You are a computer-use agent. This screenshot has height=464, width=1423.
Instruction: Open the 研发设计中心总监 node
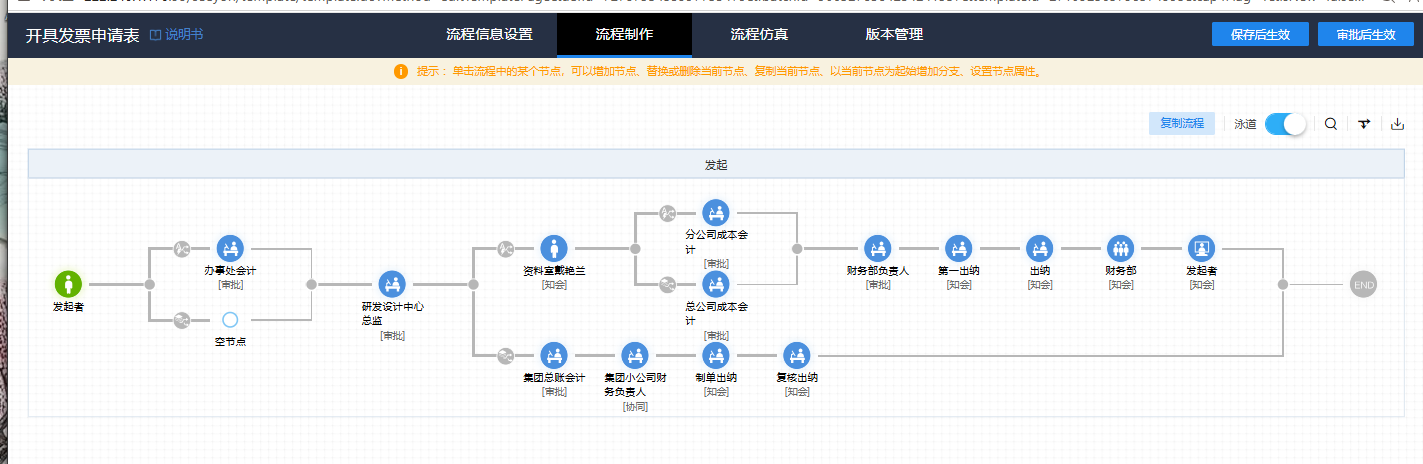pyautogui.click(x=392, y=285)
